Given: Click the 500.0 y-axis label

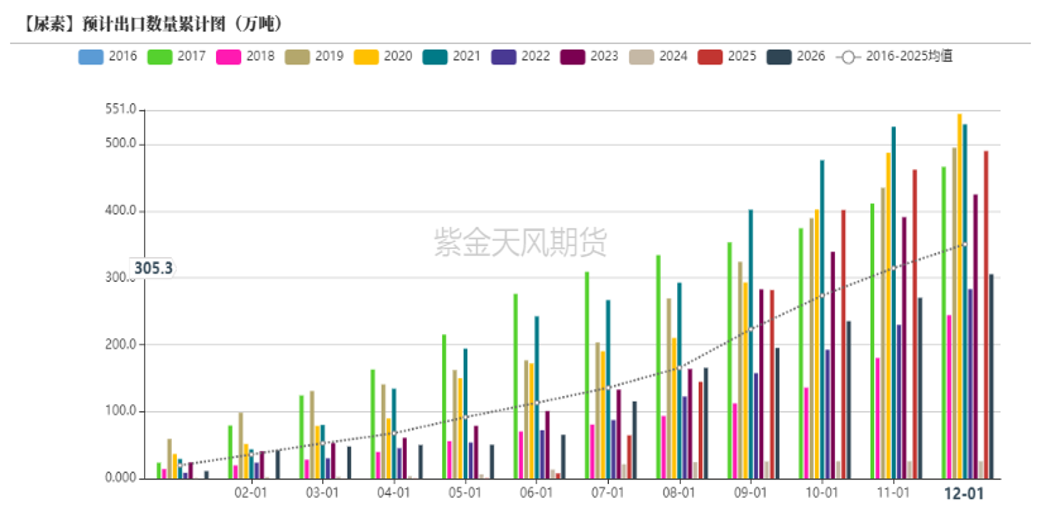Looking at the screenshot, I should 122,144.
